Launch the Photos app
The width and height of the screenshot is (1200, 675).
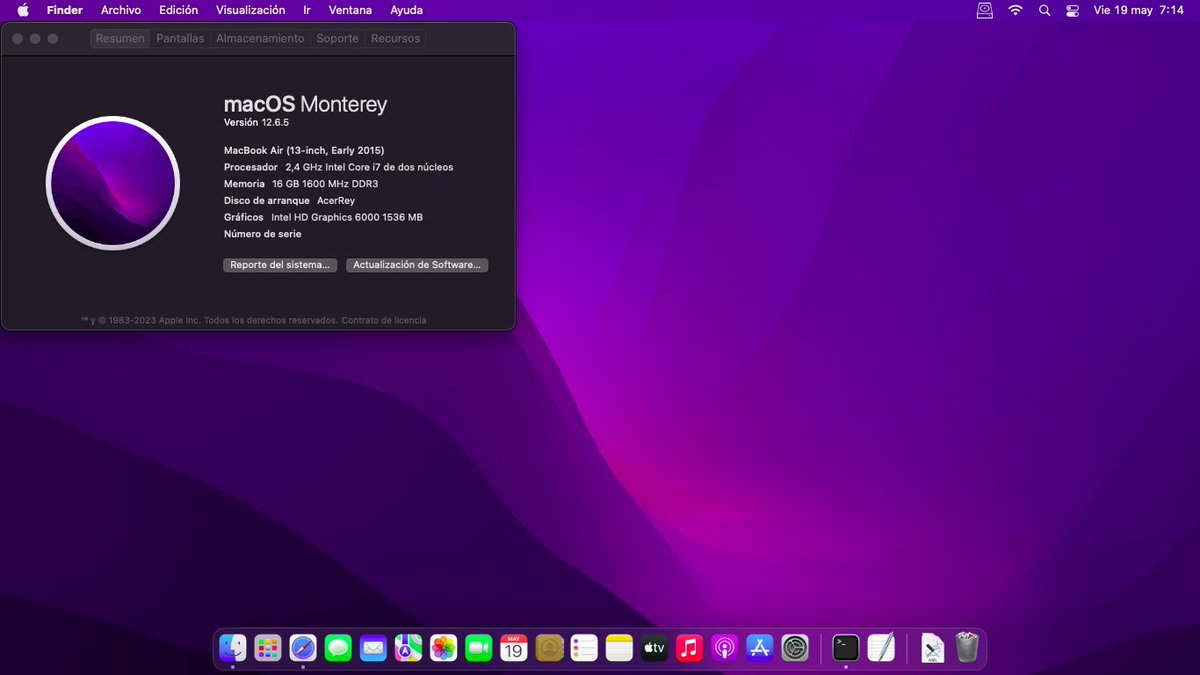(x=443, y=648)
